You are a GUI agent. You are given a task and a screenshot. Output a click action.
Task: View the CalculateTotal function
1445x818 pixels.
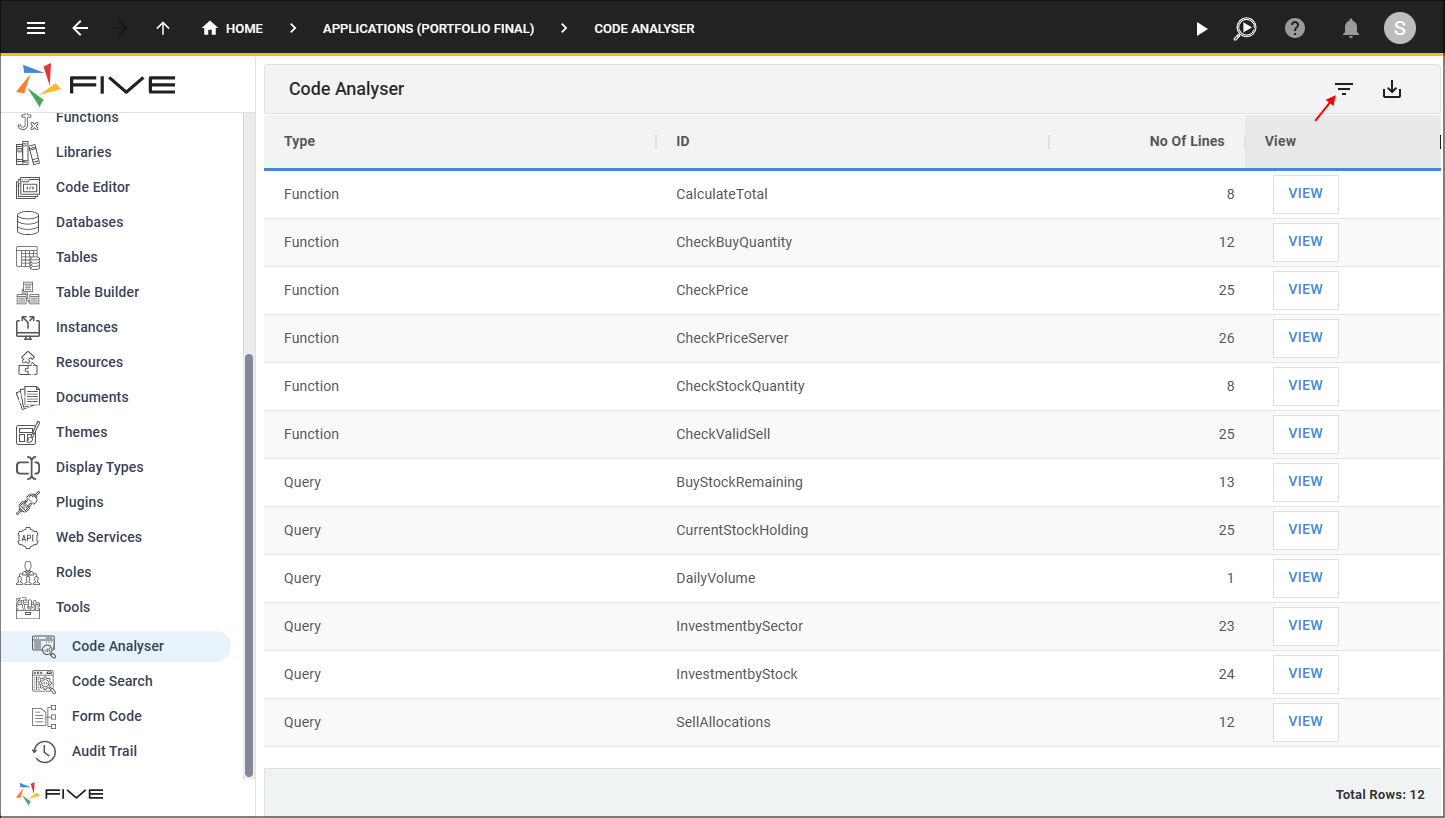pos(1305,194)
